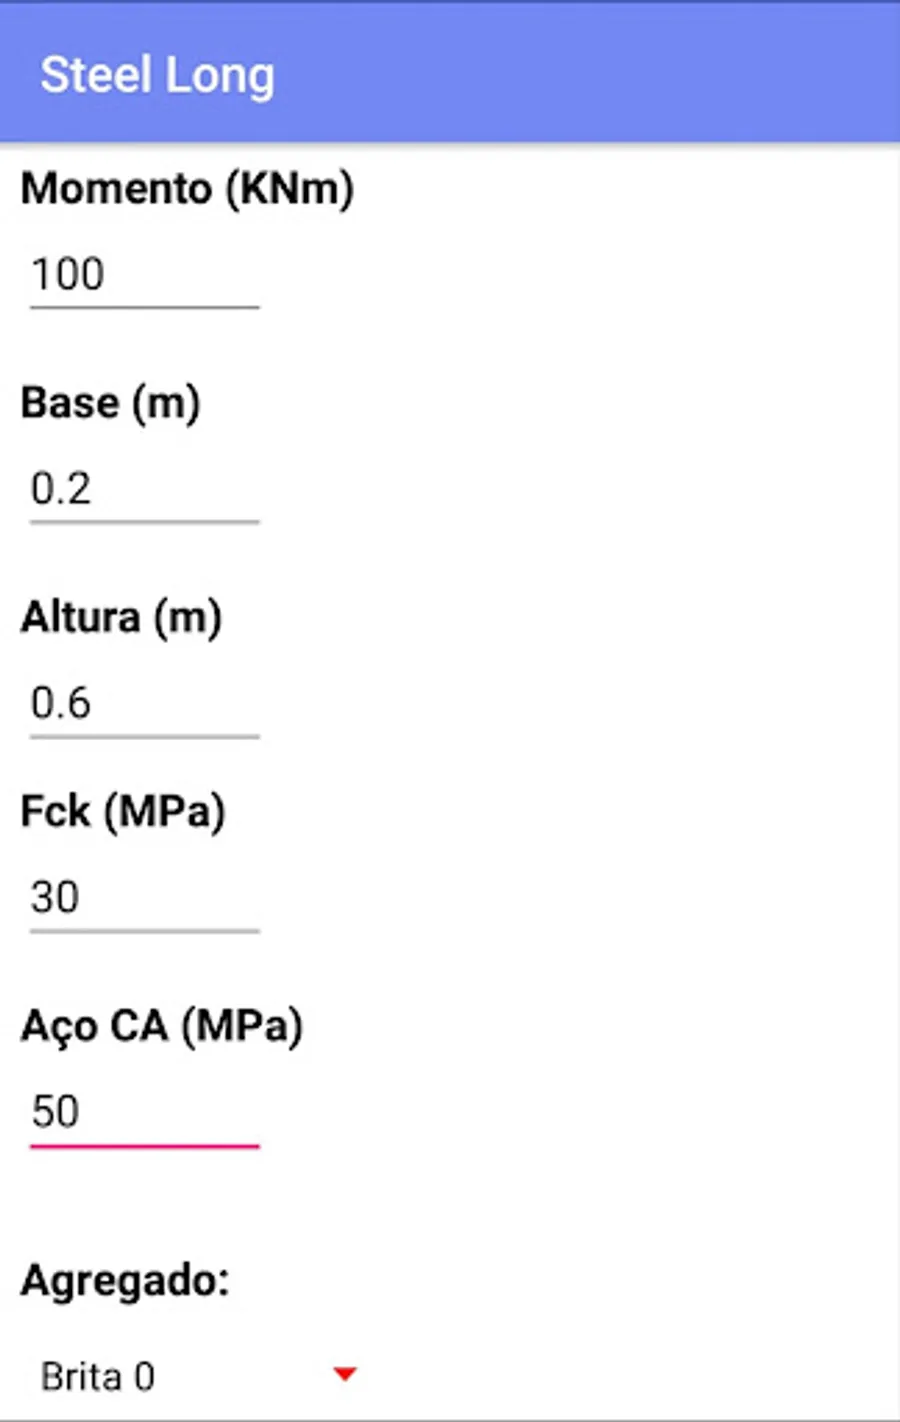Viewport: 900px width, 1422px height.
Task: Open the Brita 0 aggregate dropdown
Action: pyautogui.click(x=190, y=1377)
